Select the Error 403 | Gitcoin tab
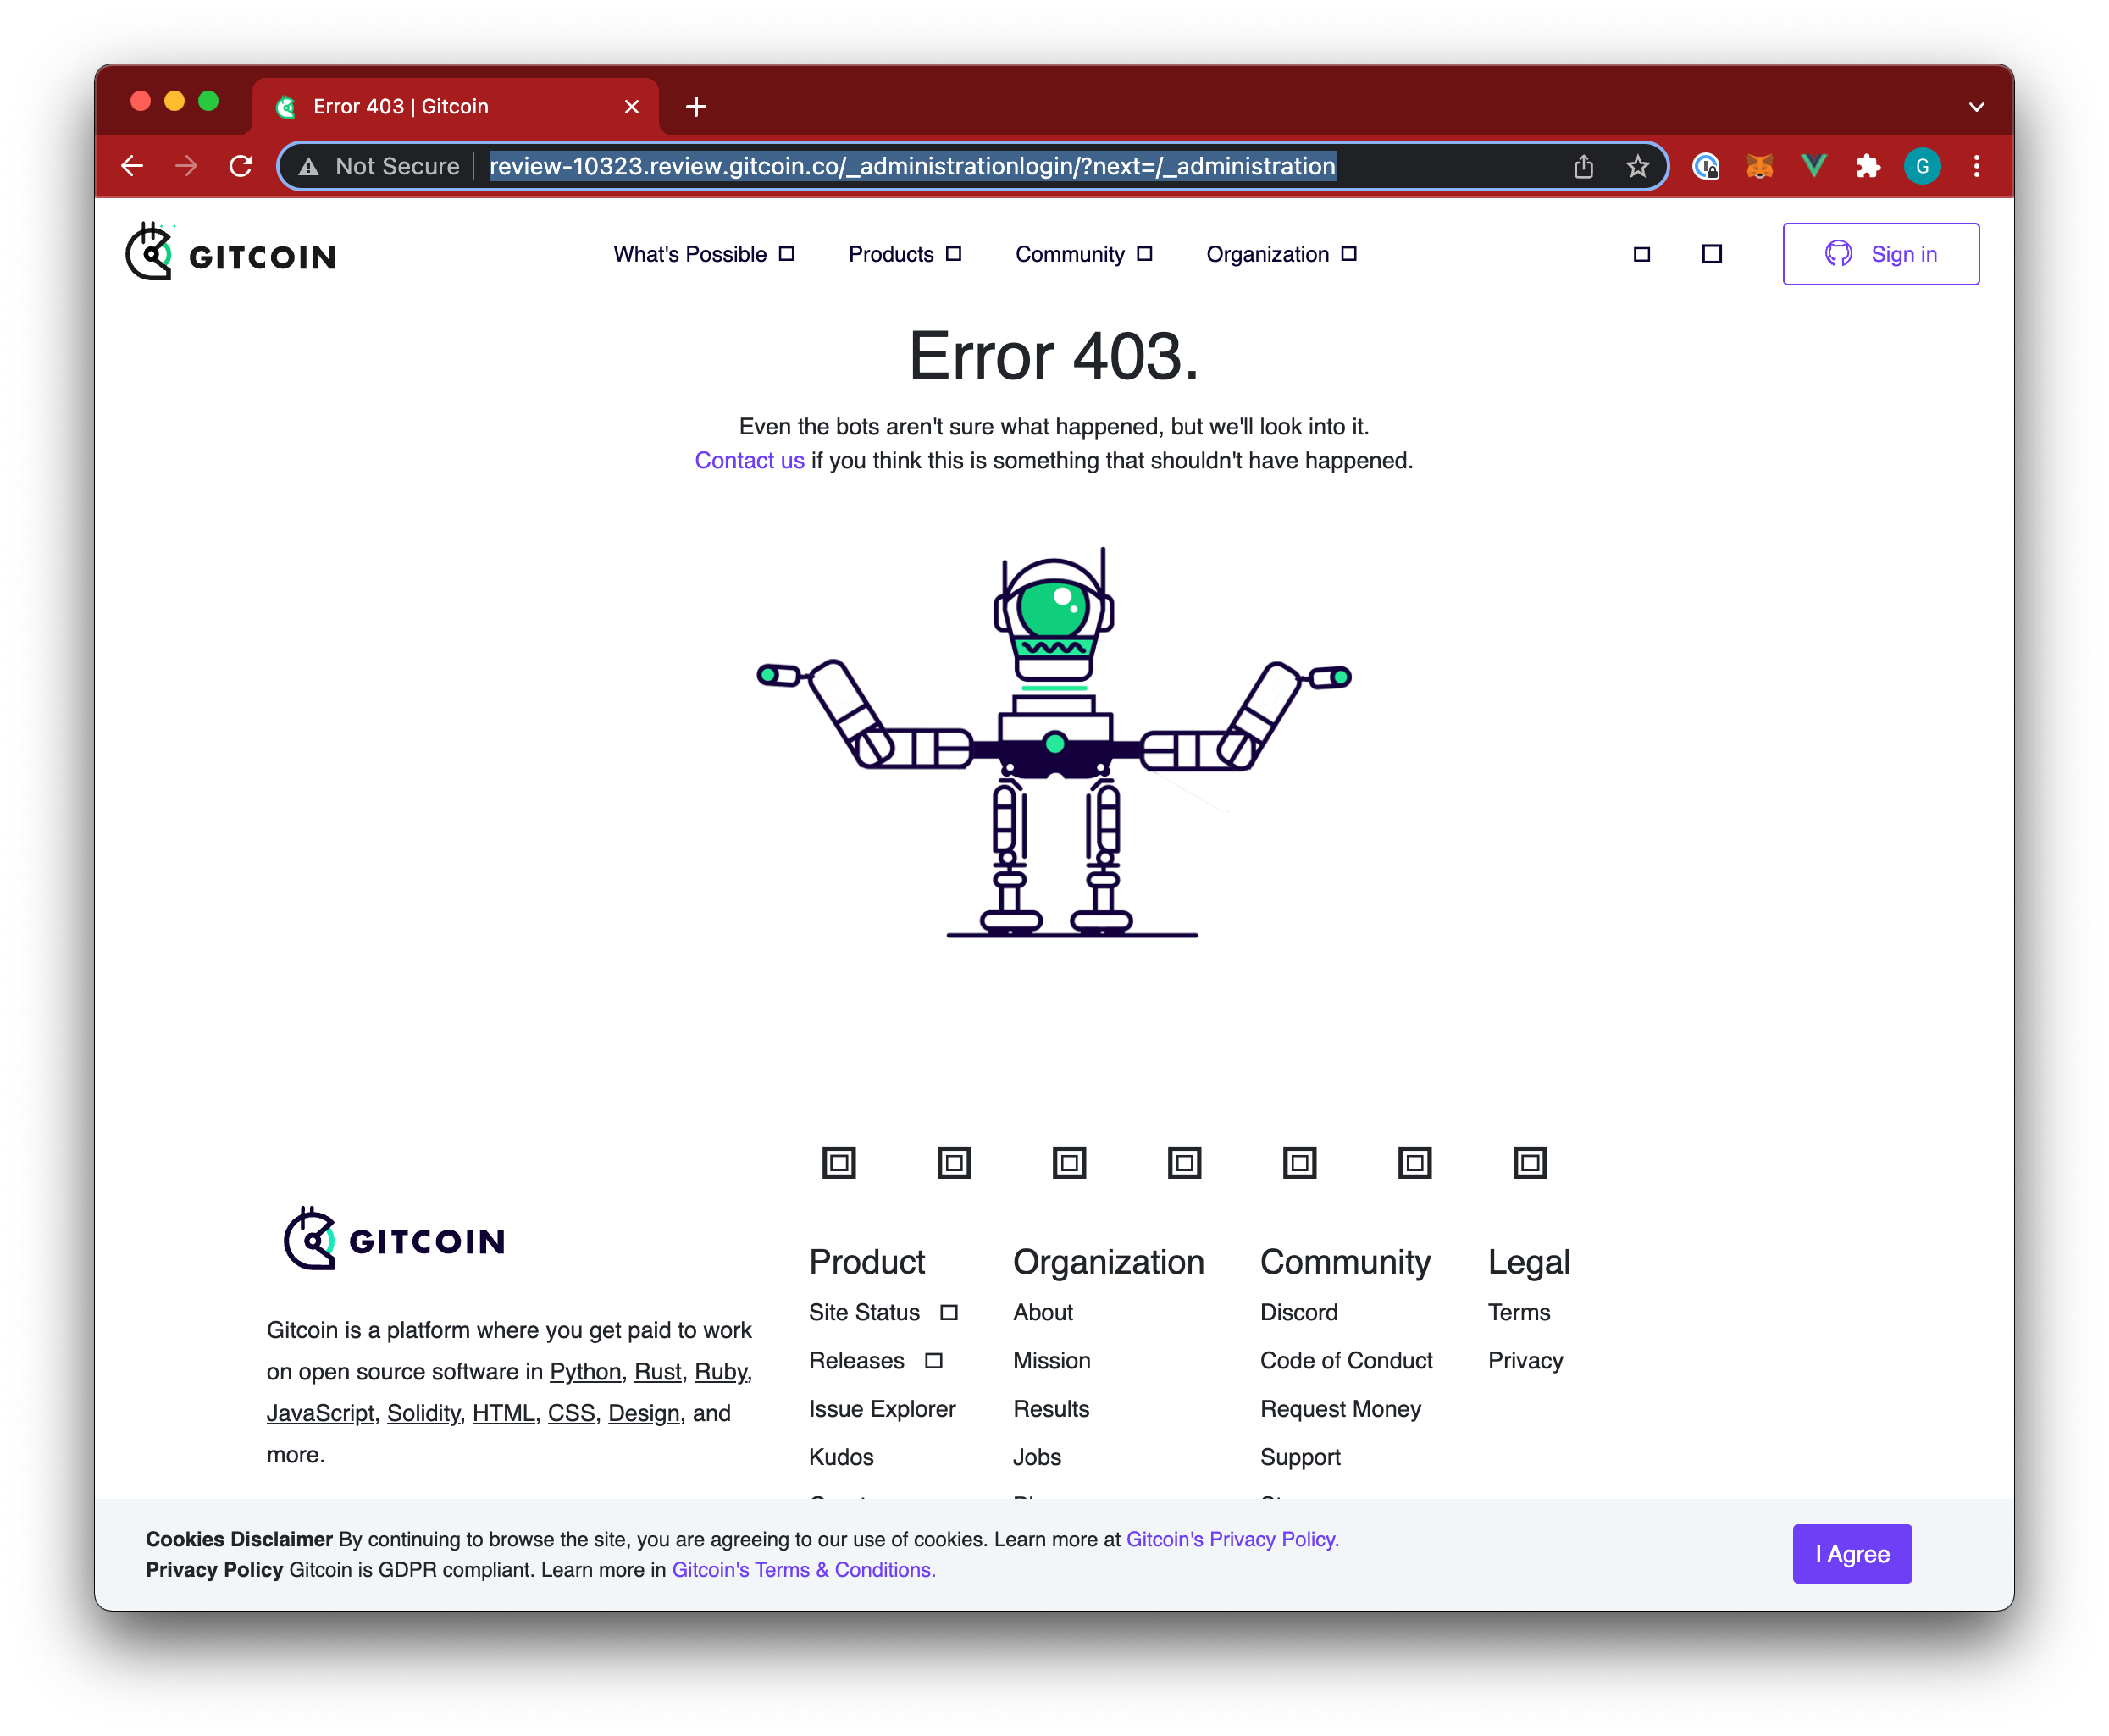This screenshot has width=2109, height=1736. point(456,106)
